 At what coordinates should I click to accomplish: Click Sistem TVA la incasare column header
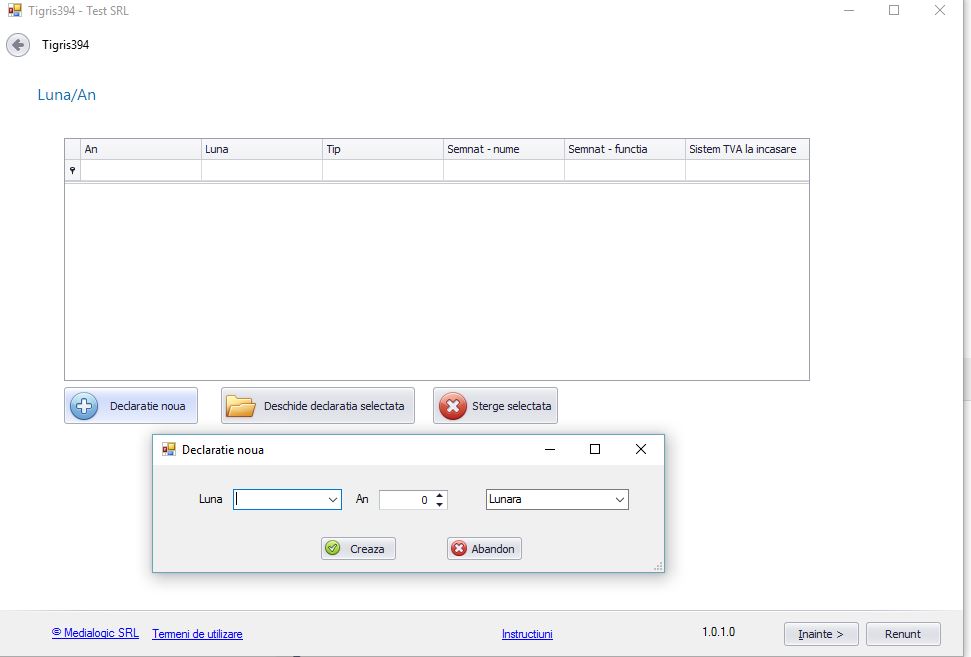(746, 149)
